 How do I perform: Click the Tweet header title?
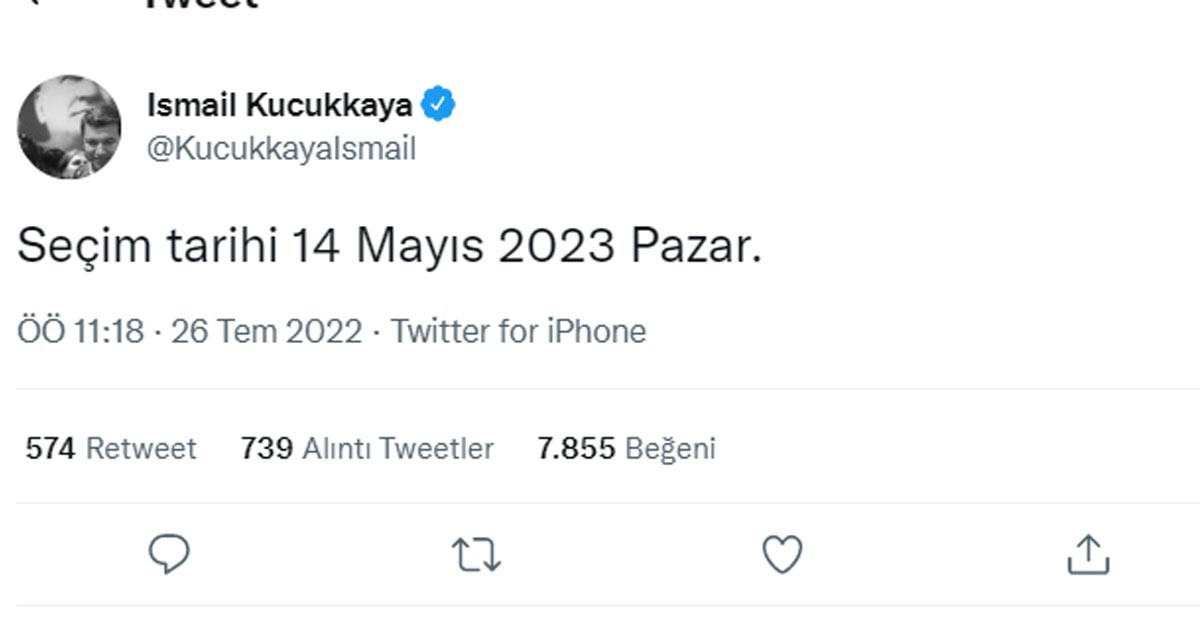(x=202, y=4)
